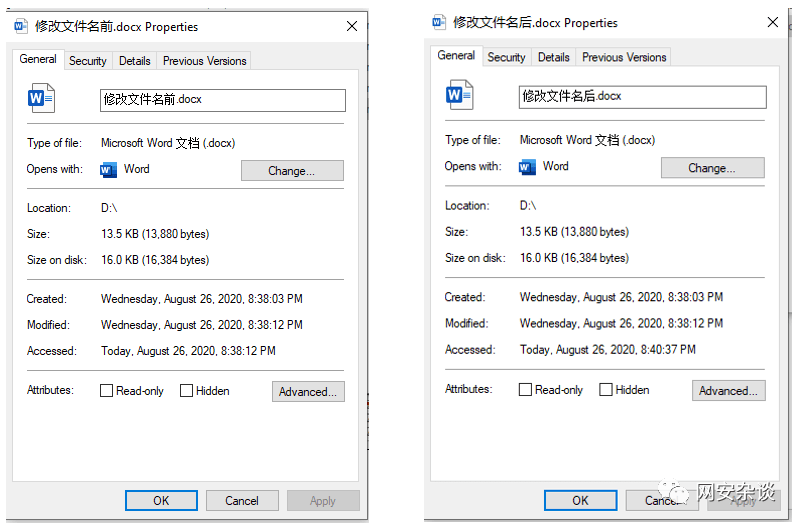Enable Read-only in 修改文件名后.docx Properties
This screenshot has height=527, width=801.
pos(525,390)
